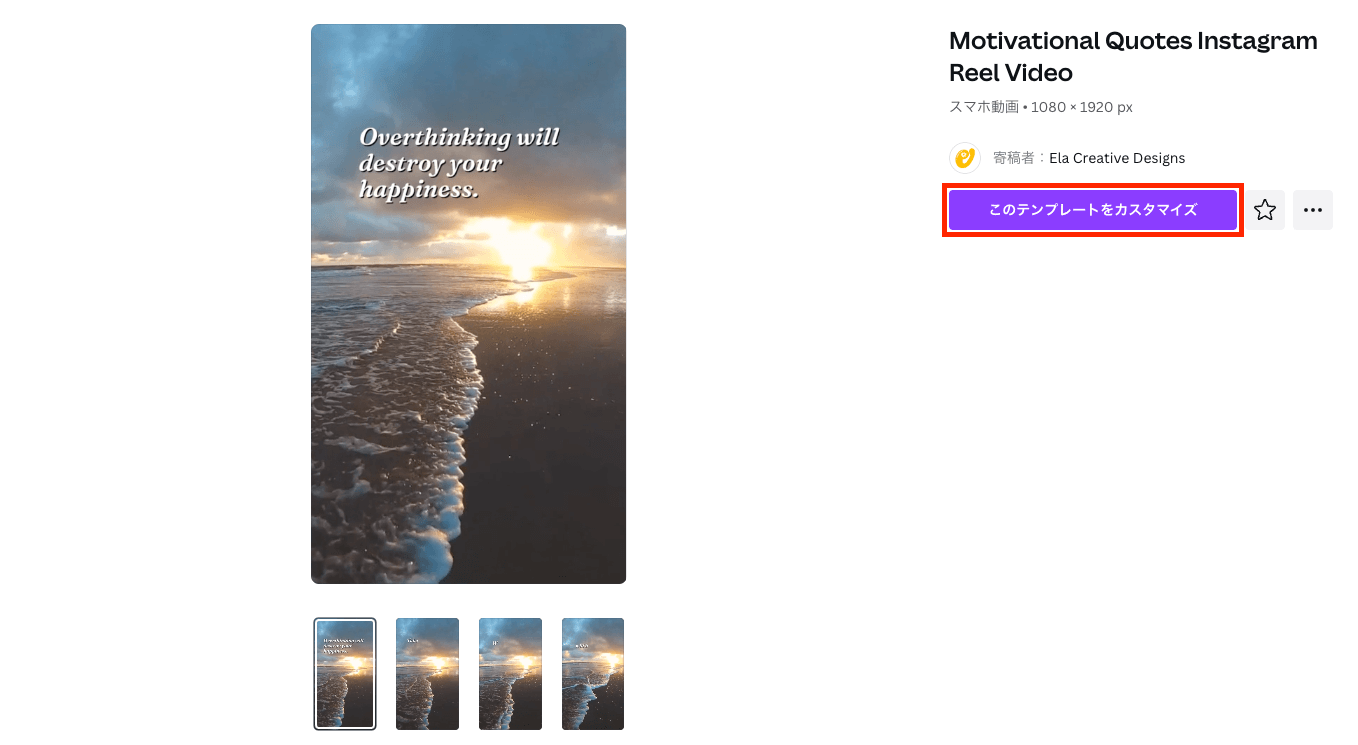
Task: Select the second page thumbnail
Action: click(427, 674)
